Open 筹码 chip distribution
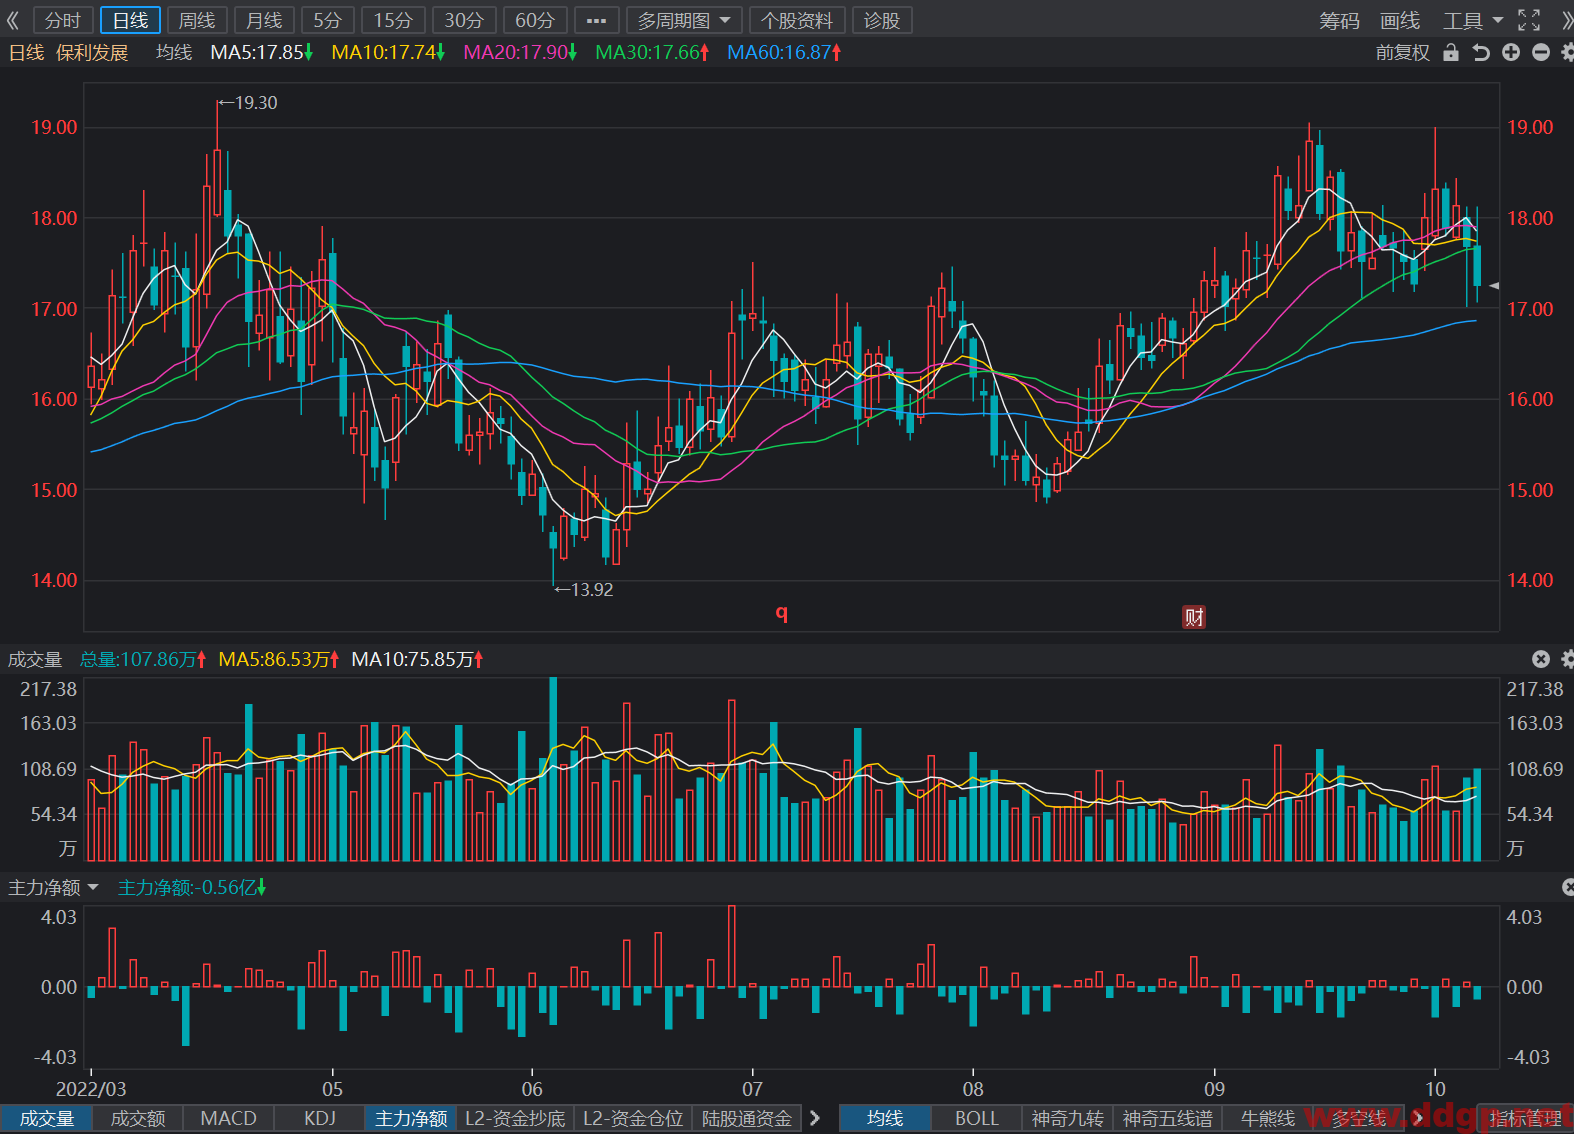 (x=1339, y=21)
